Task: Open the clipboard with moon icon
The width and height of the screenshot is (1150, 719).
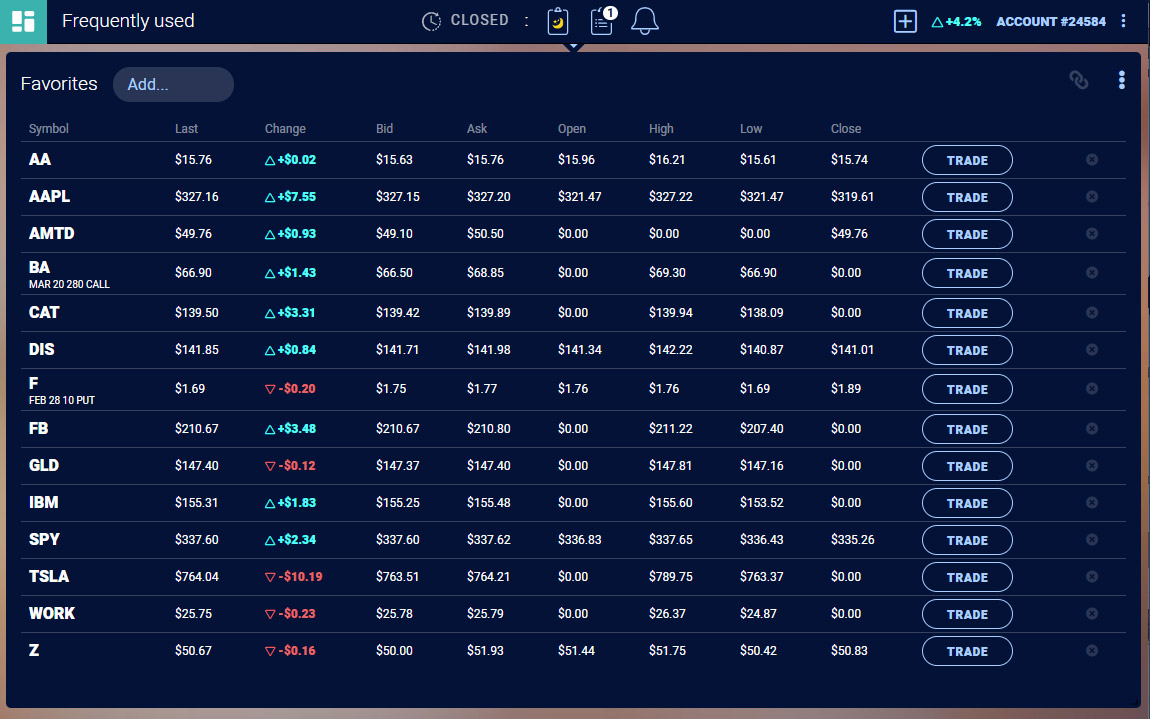Action: tap(558, 21)
